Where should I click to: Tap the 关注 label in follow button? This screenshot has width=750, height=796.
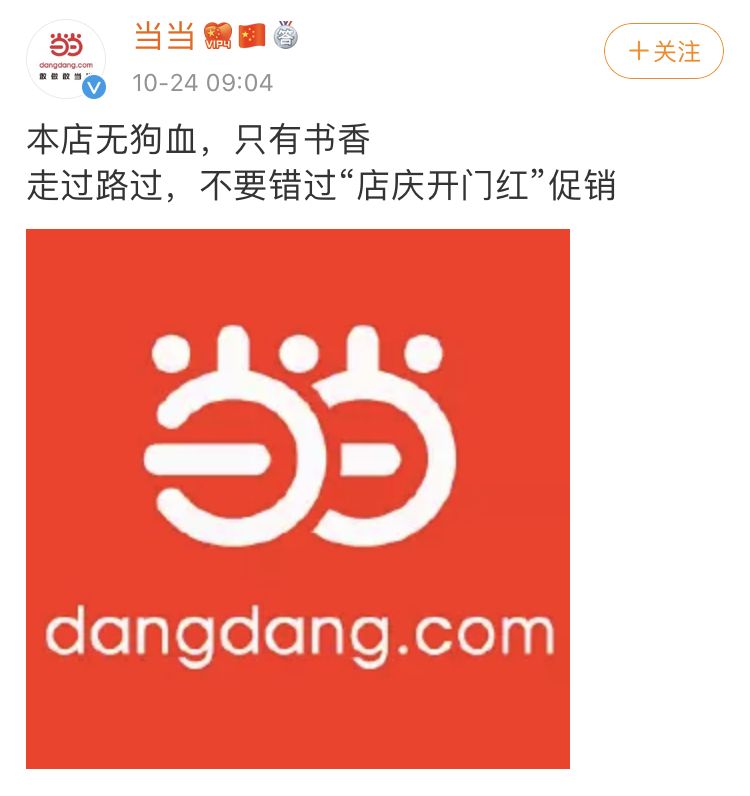(x=677, y=52)
